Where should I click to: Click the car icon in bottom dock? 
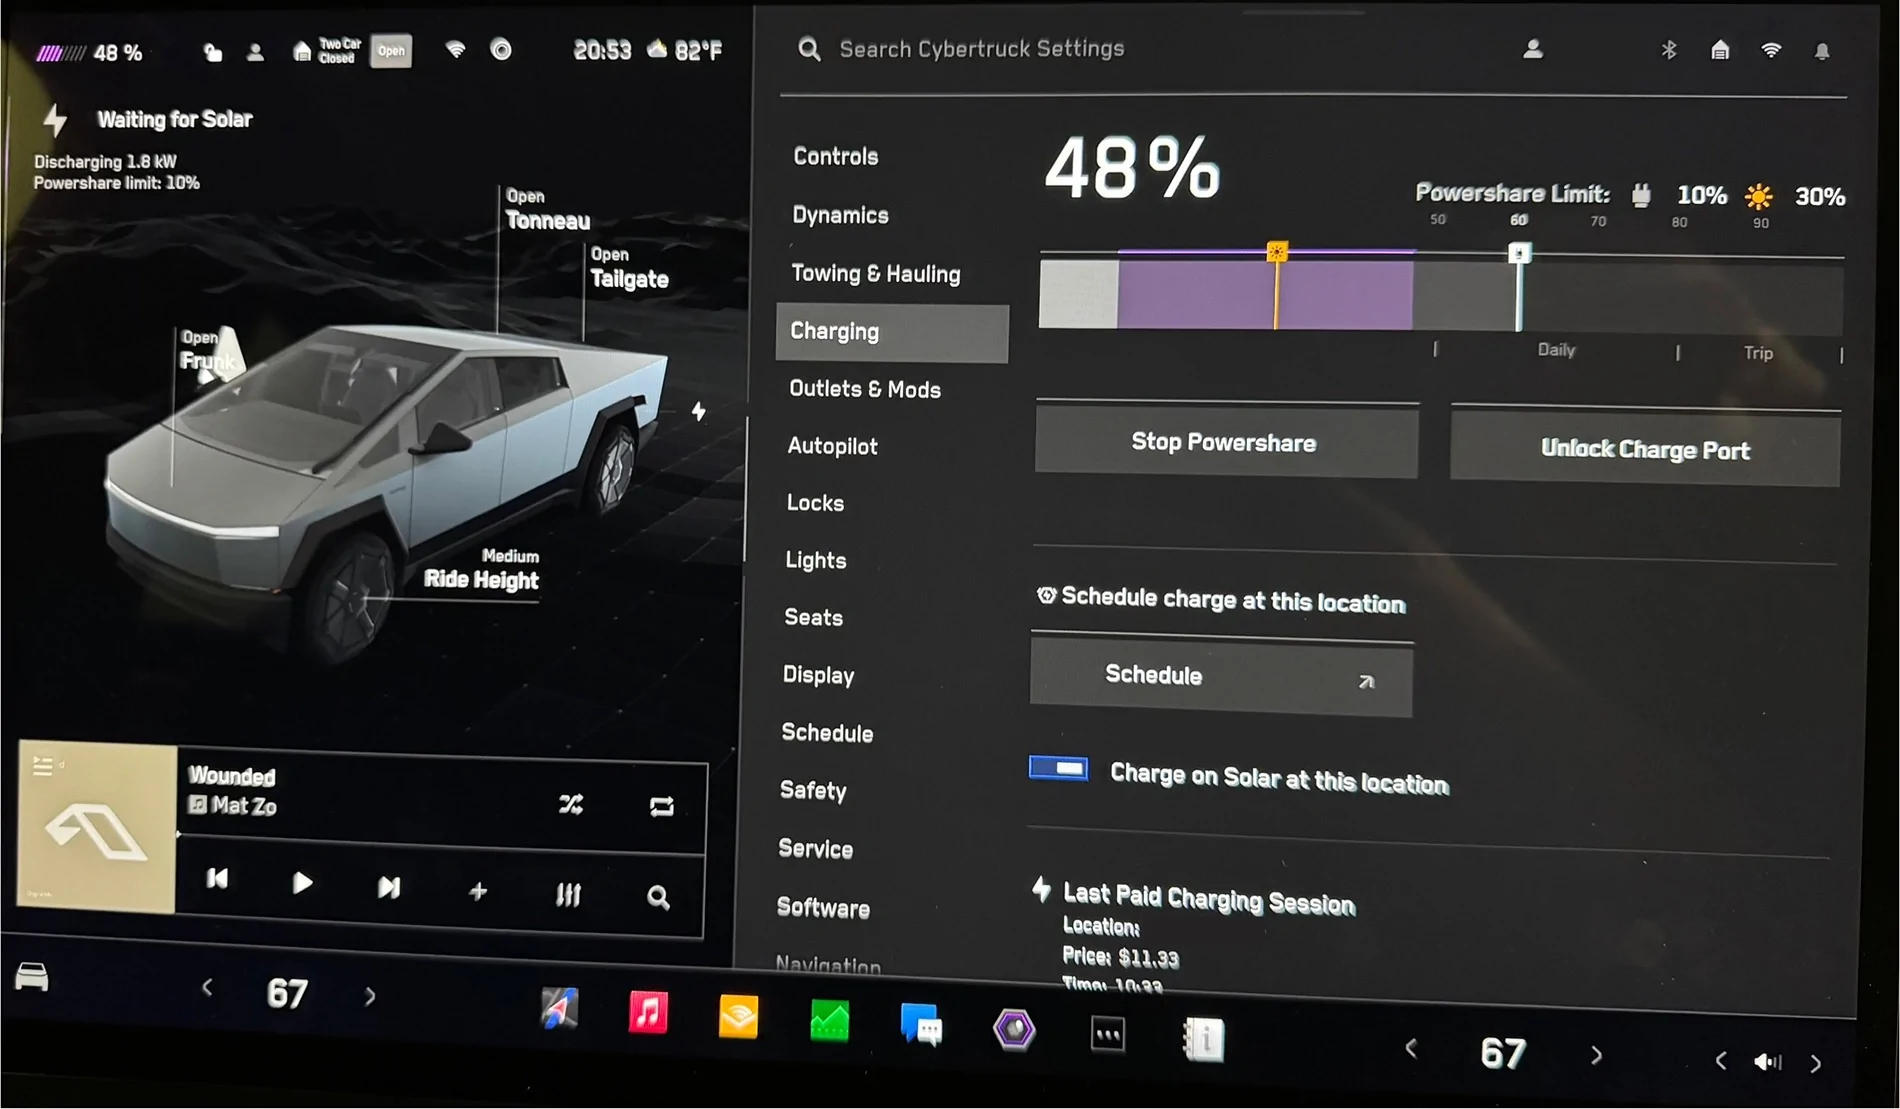click(32, 976)
